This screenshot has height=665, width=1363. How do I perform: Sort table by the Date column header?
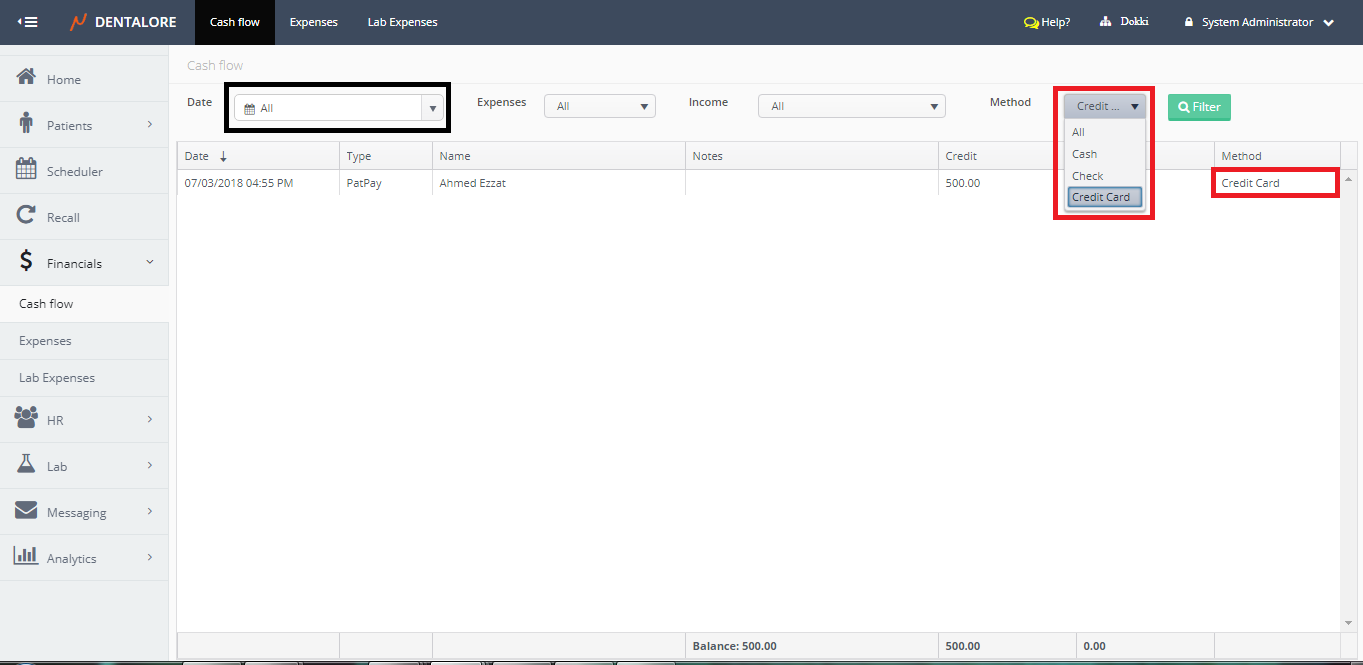(198, 156)
